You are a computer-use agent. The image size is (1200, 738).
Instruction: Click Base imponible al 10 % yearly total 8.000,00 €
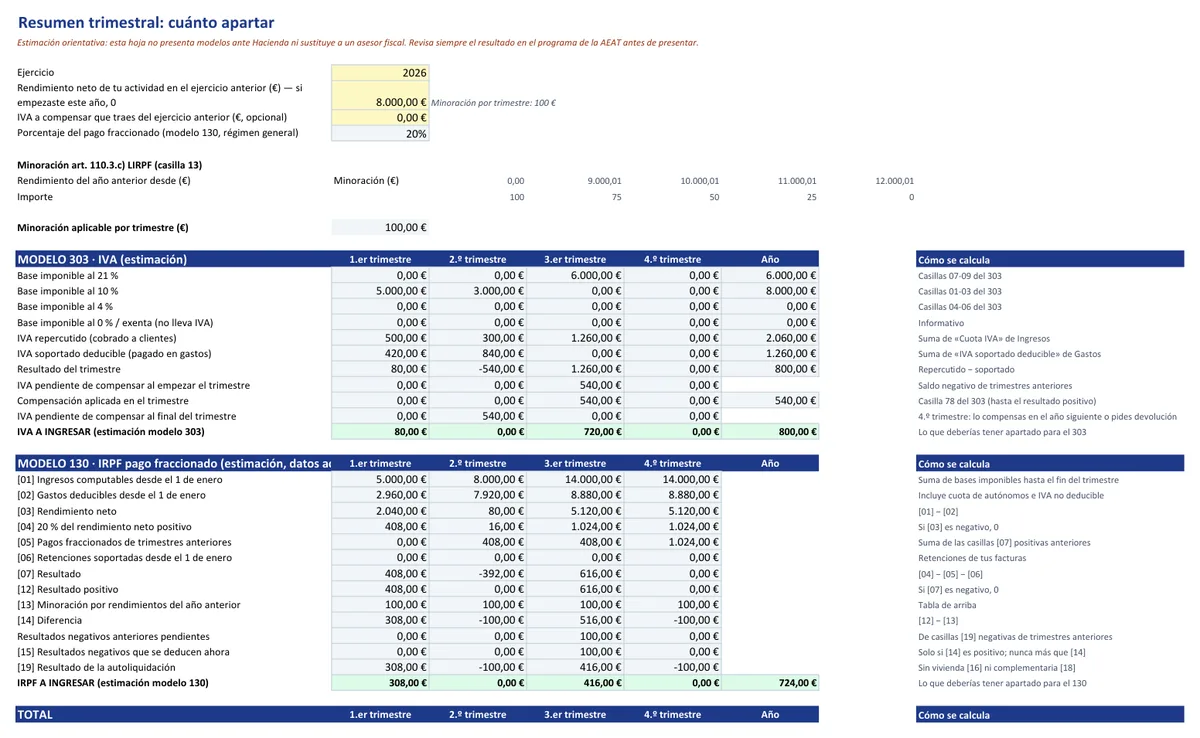point(770,291)
